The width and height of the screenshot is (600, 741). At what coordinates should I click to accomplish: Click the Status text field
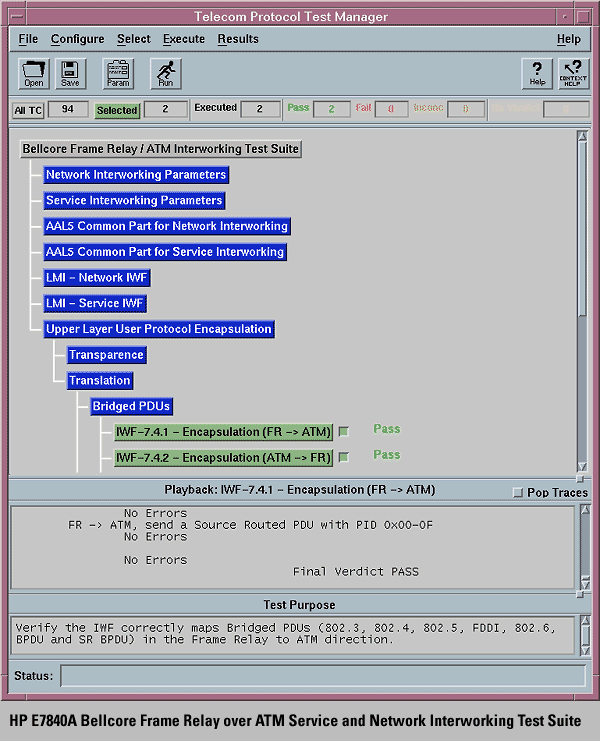tap(322, 676)
